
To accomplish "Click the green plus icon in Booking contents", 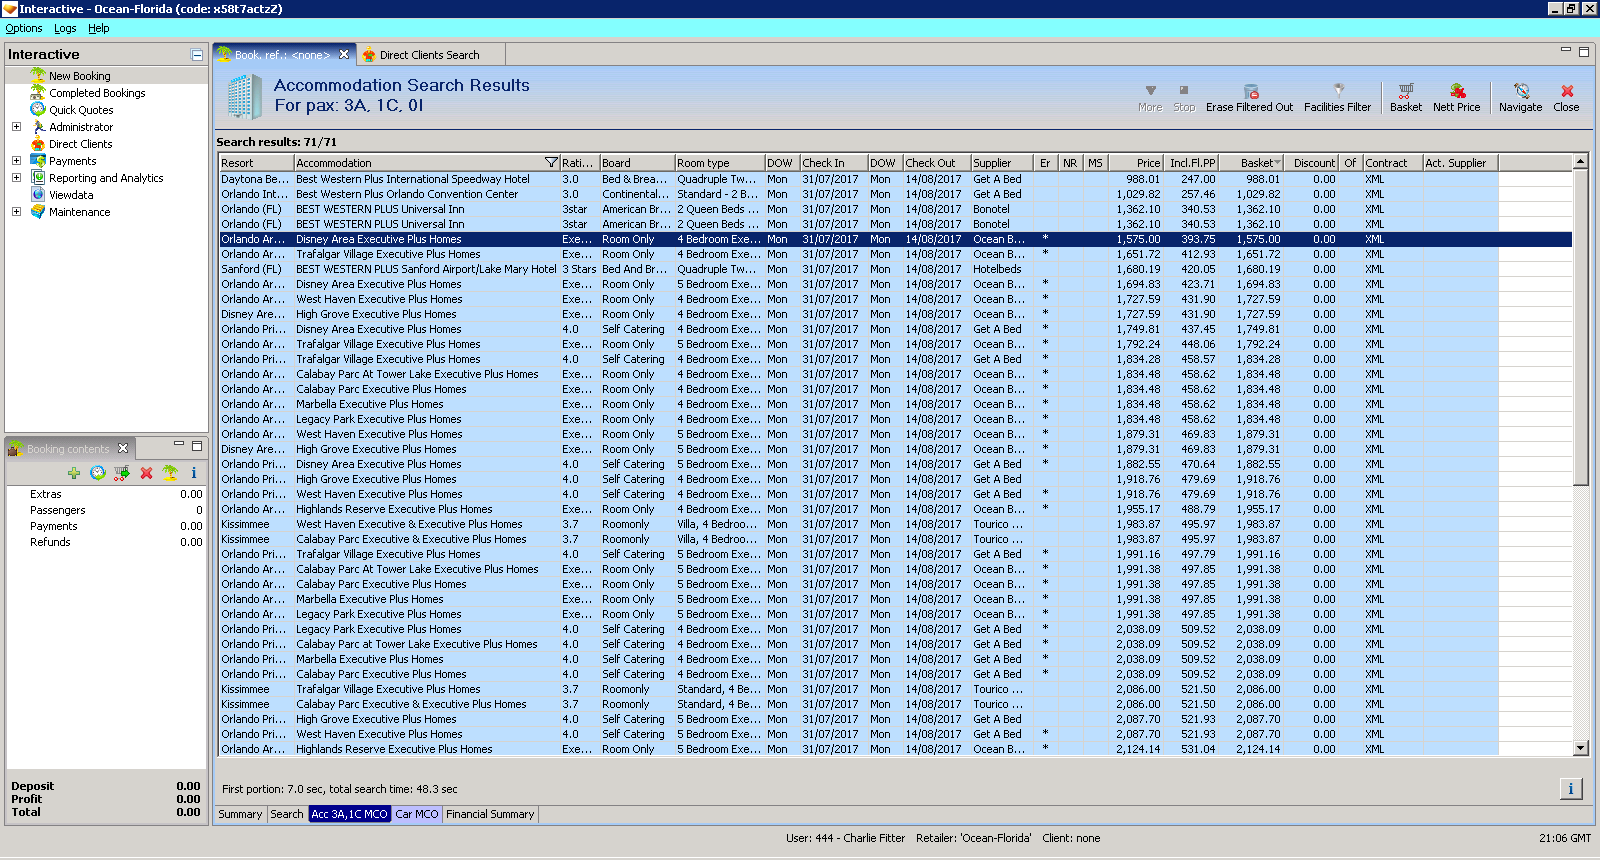I will pyautogui.click(x=74, y=473).
